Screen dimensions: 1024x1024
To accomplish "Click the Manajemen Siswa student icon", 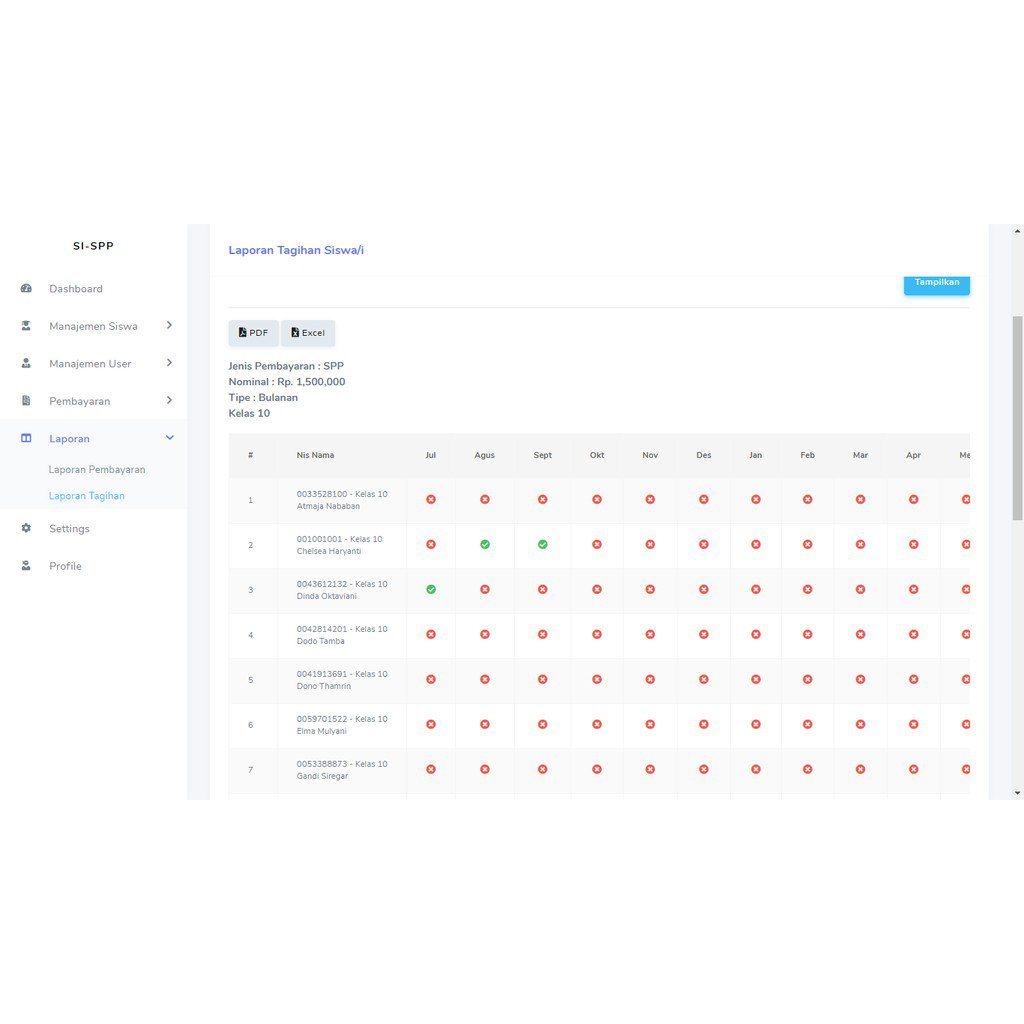I will pyautogui.click(x=26, y=326).
